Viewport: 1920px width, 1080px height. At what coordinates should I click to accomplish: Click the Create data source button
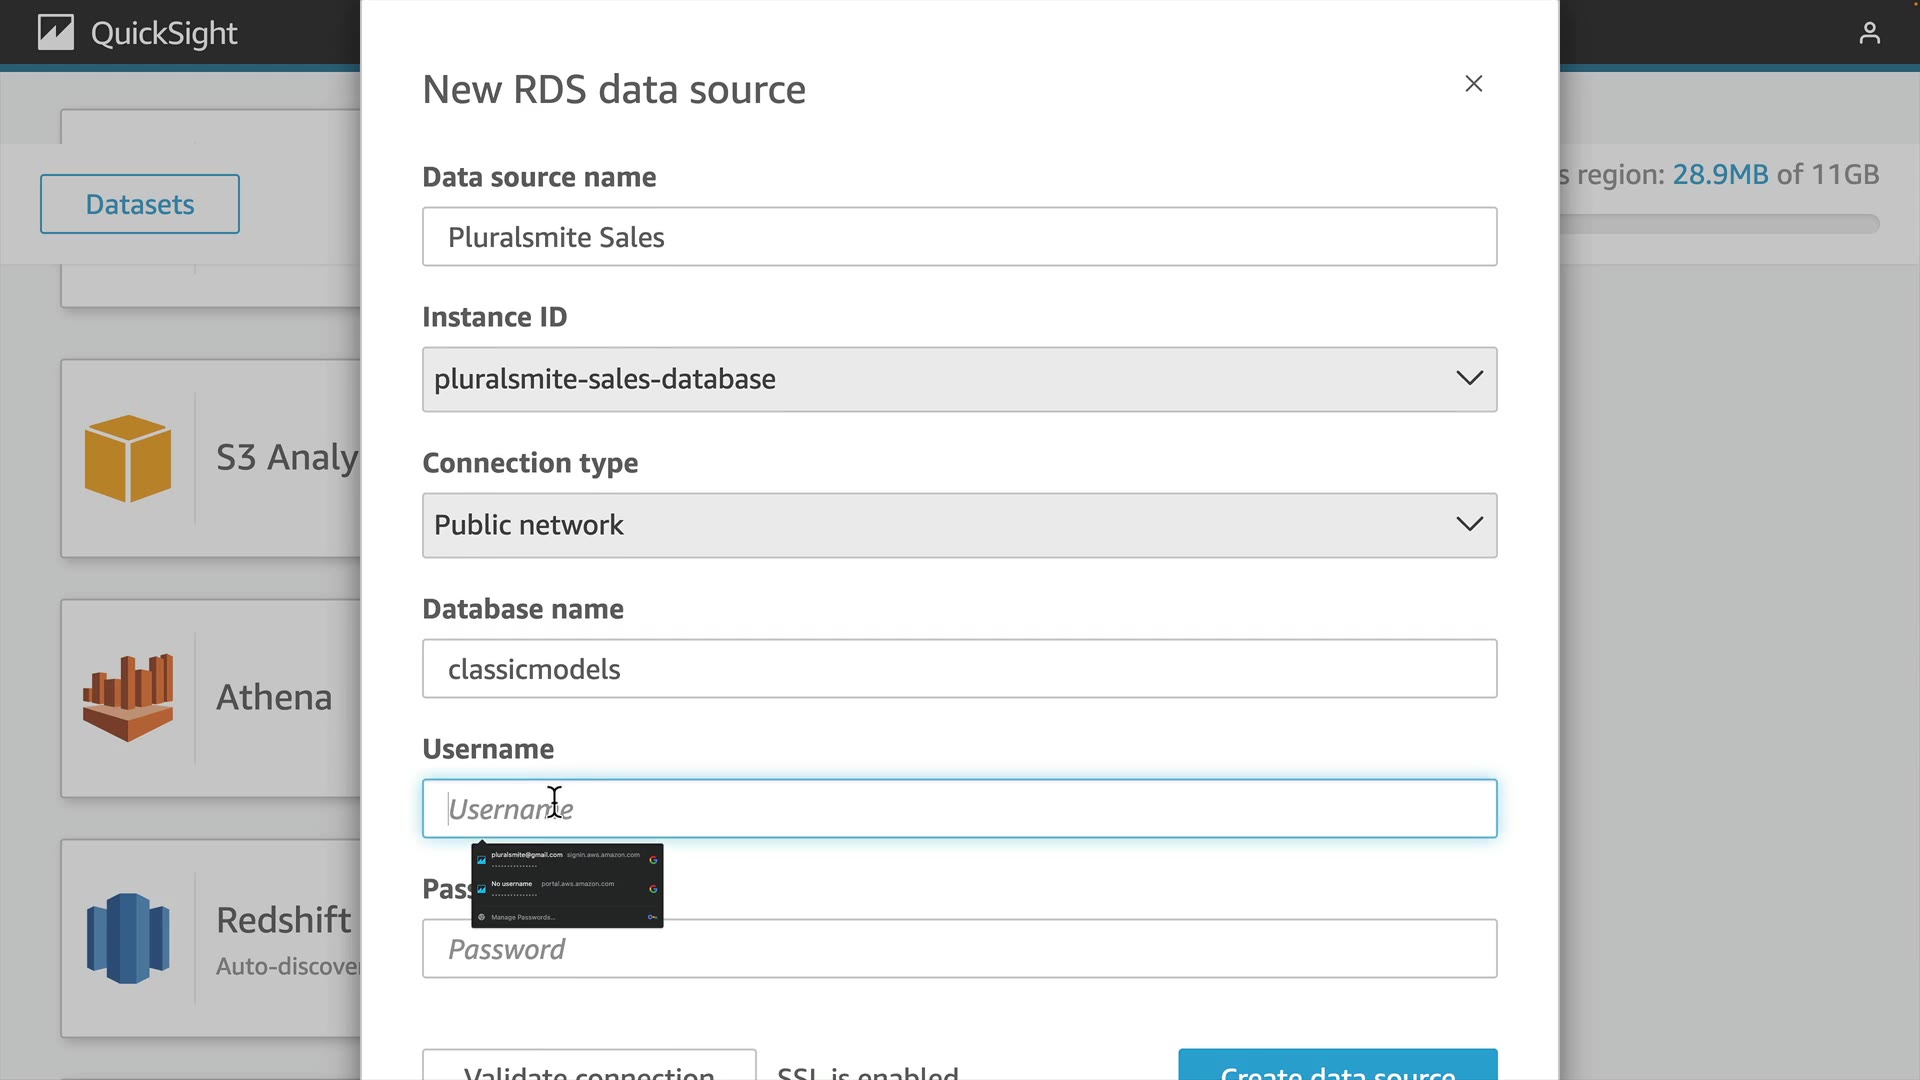[1337, 1068]
